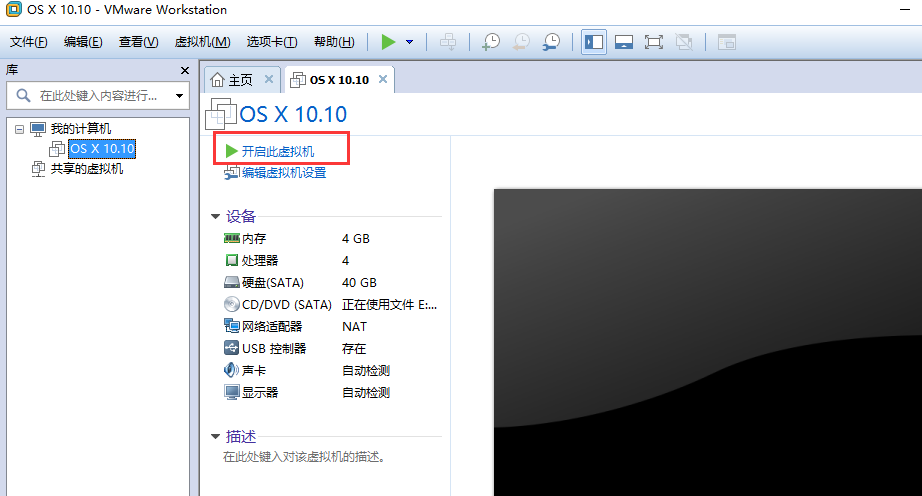Click the 声卡 sound card icon

[232, 370]
